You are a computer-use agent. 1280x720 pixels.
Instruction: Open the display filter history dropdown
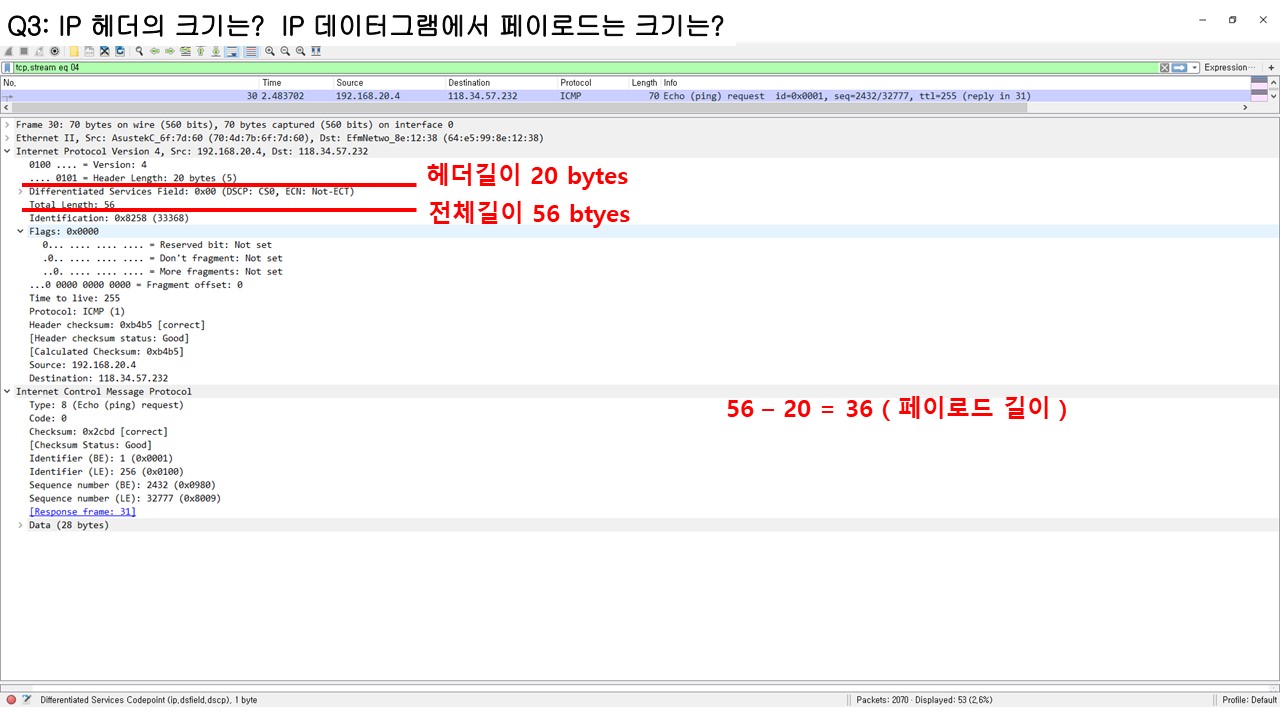pos(1194,68)
